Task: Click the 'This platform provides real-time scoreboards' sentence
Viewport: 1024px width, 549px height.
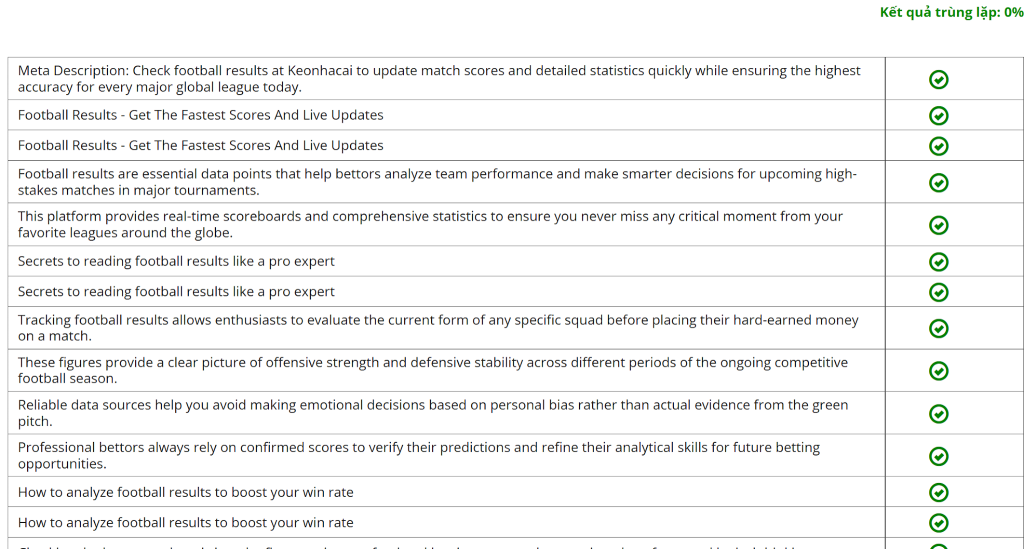Action: (430, 224)
